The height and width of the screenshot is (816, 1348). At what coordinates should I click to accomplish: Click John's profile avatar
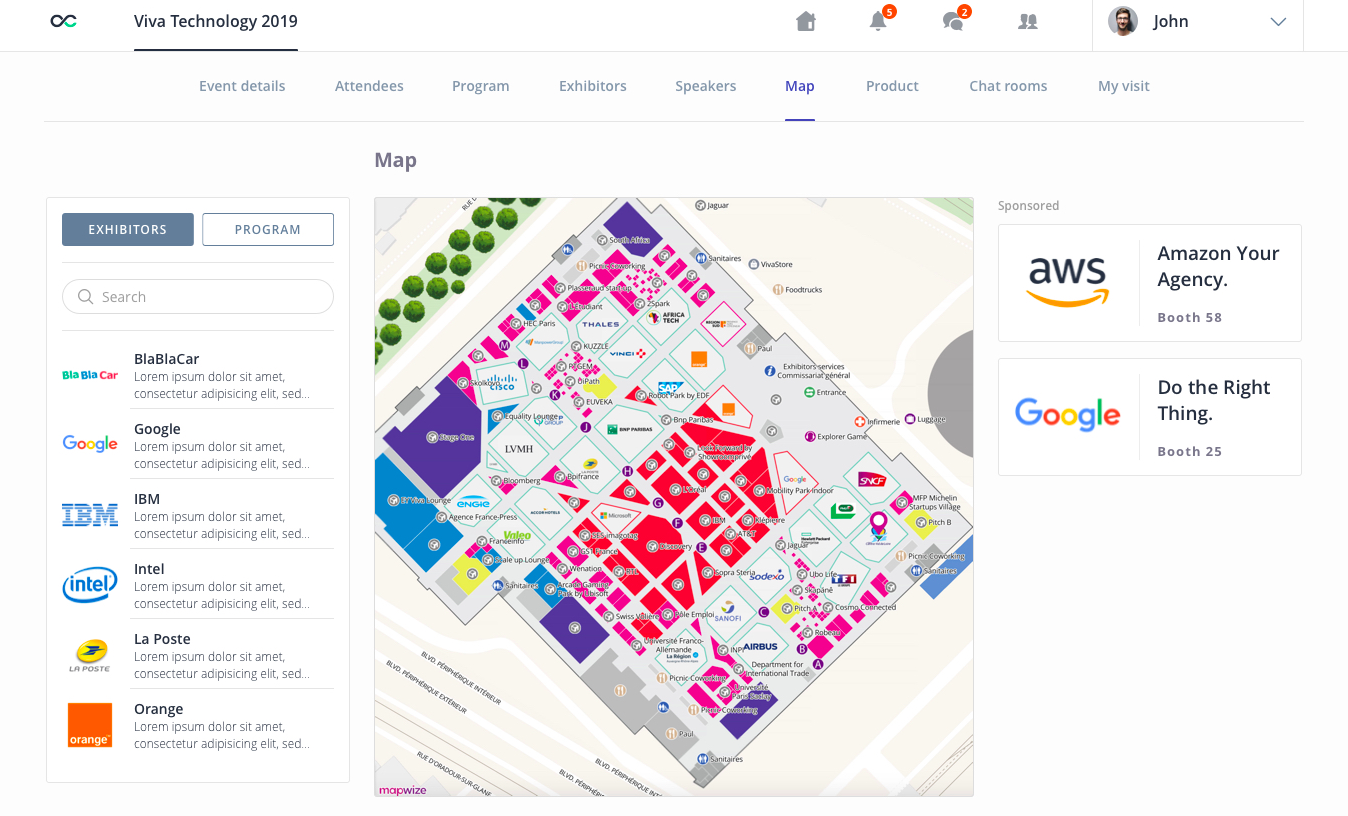coord(1123,21)
